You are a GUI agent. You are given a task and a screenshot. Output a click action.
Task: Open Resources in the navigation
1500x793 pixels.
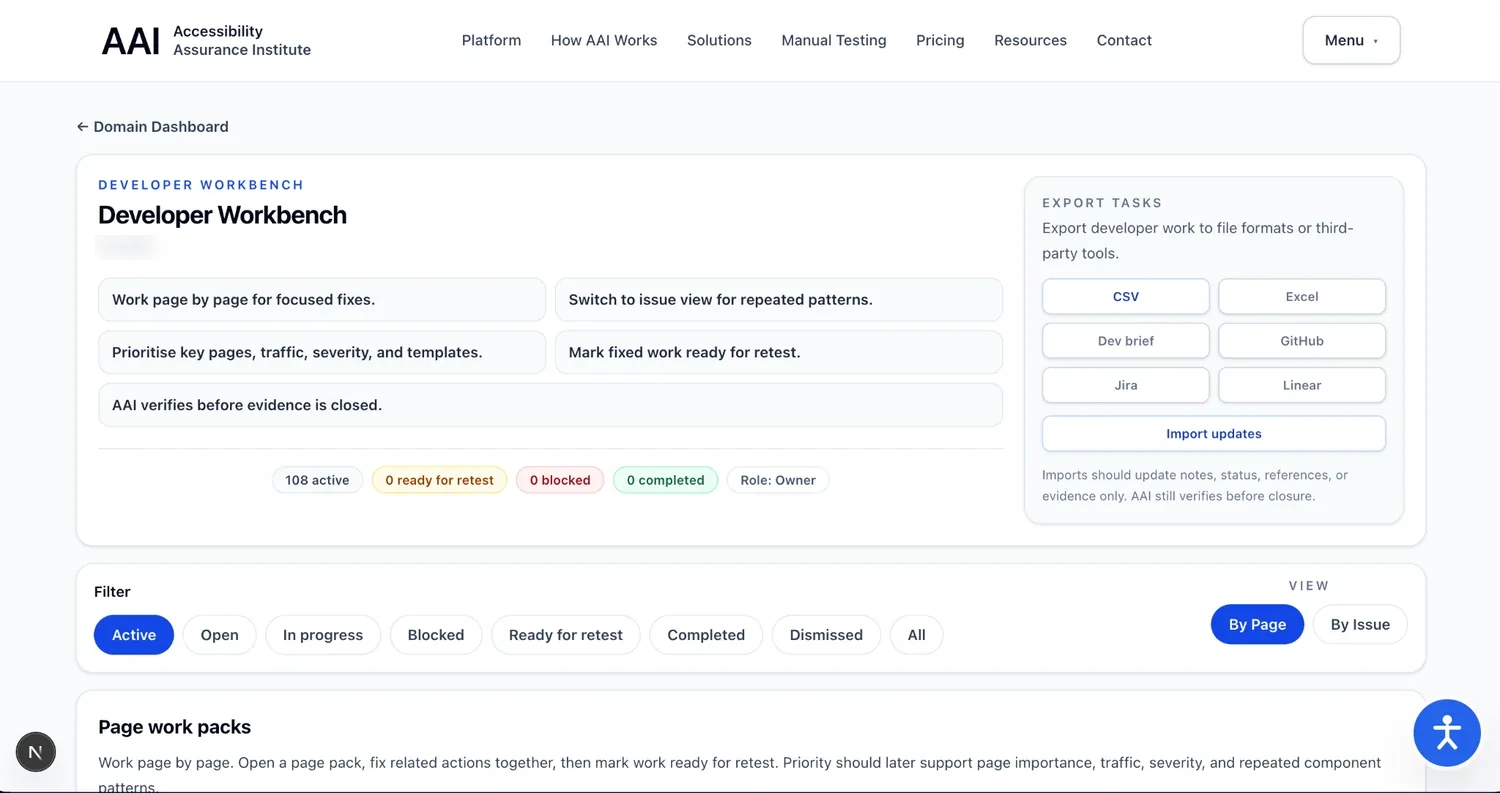[x=1030, y=40]
